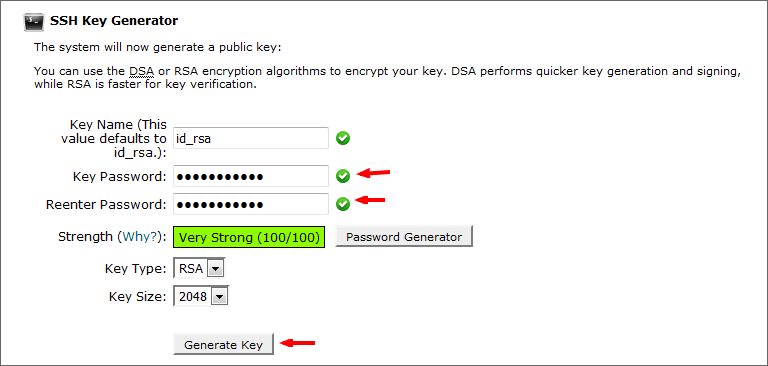Screen dimensions: 768x366
Task: Click the red arrow next to Generate Key
Action: [299, 343]
